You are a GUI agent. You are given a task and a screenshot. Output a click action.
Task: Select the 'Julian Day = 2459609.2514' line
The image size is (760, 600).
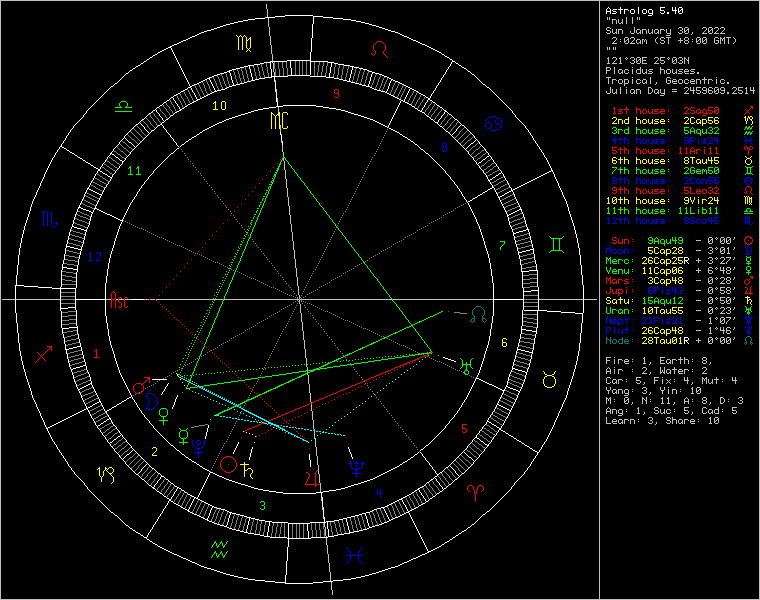pyautogui.click(x=680, y=91)
